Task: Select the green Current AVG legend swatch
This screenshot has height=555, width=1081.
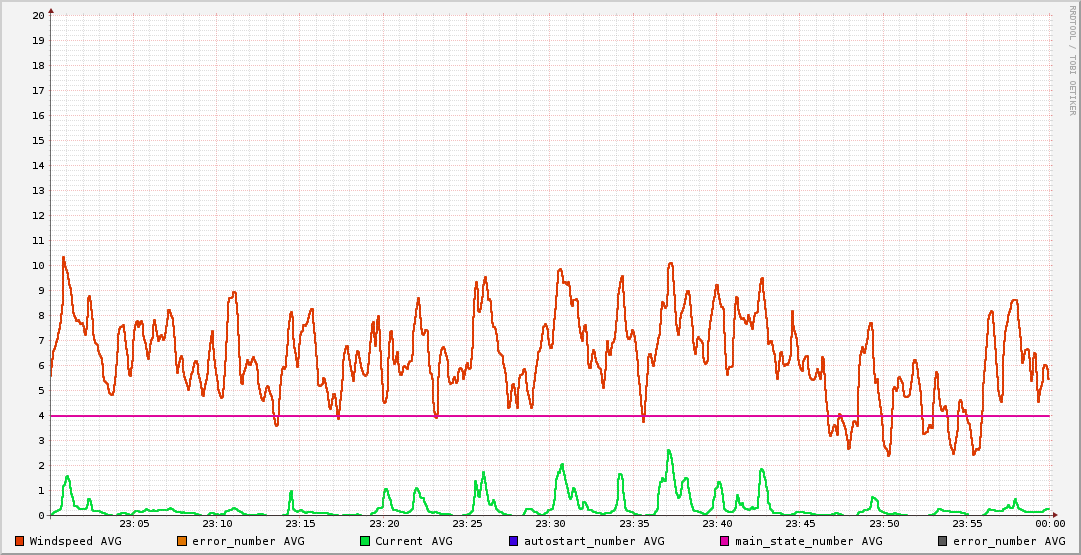Action: [x=365, y=541]
